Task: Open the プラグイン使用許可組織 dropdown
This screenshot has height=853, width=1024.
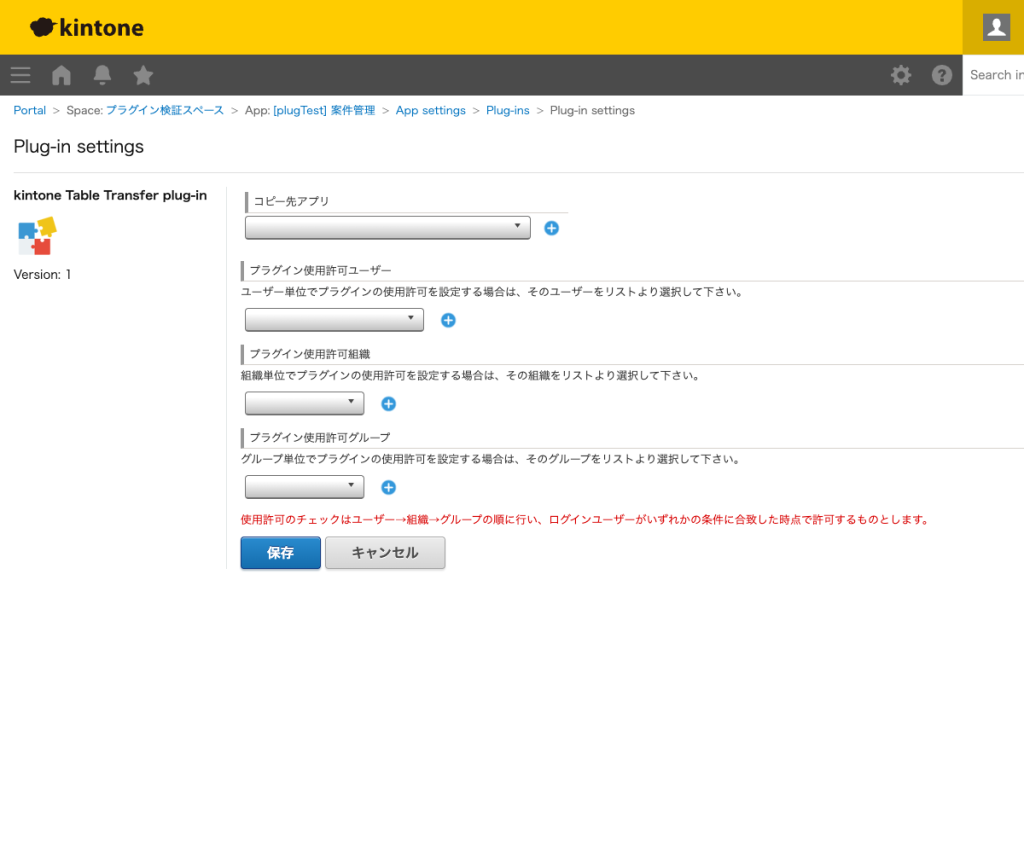Action: coord(304,403)
